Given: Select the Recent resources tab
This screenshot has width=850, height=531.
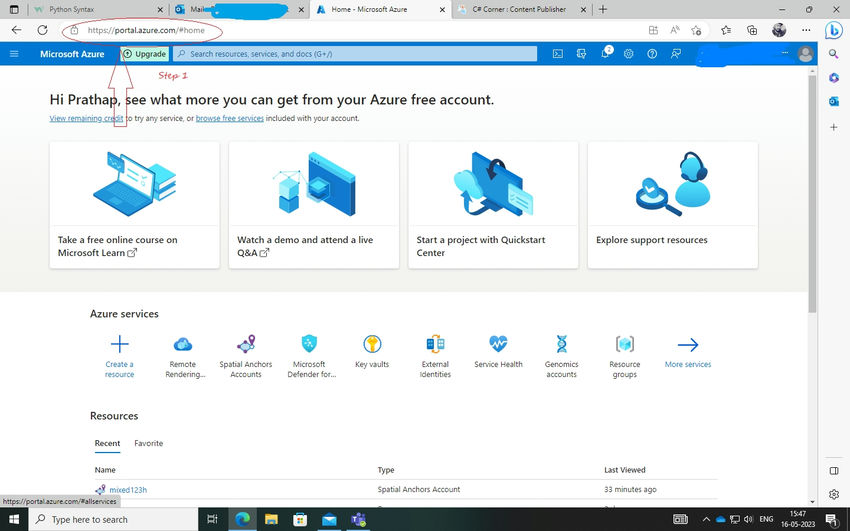Looking at the screenshot, I should 107,443.
